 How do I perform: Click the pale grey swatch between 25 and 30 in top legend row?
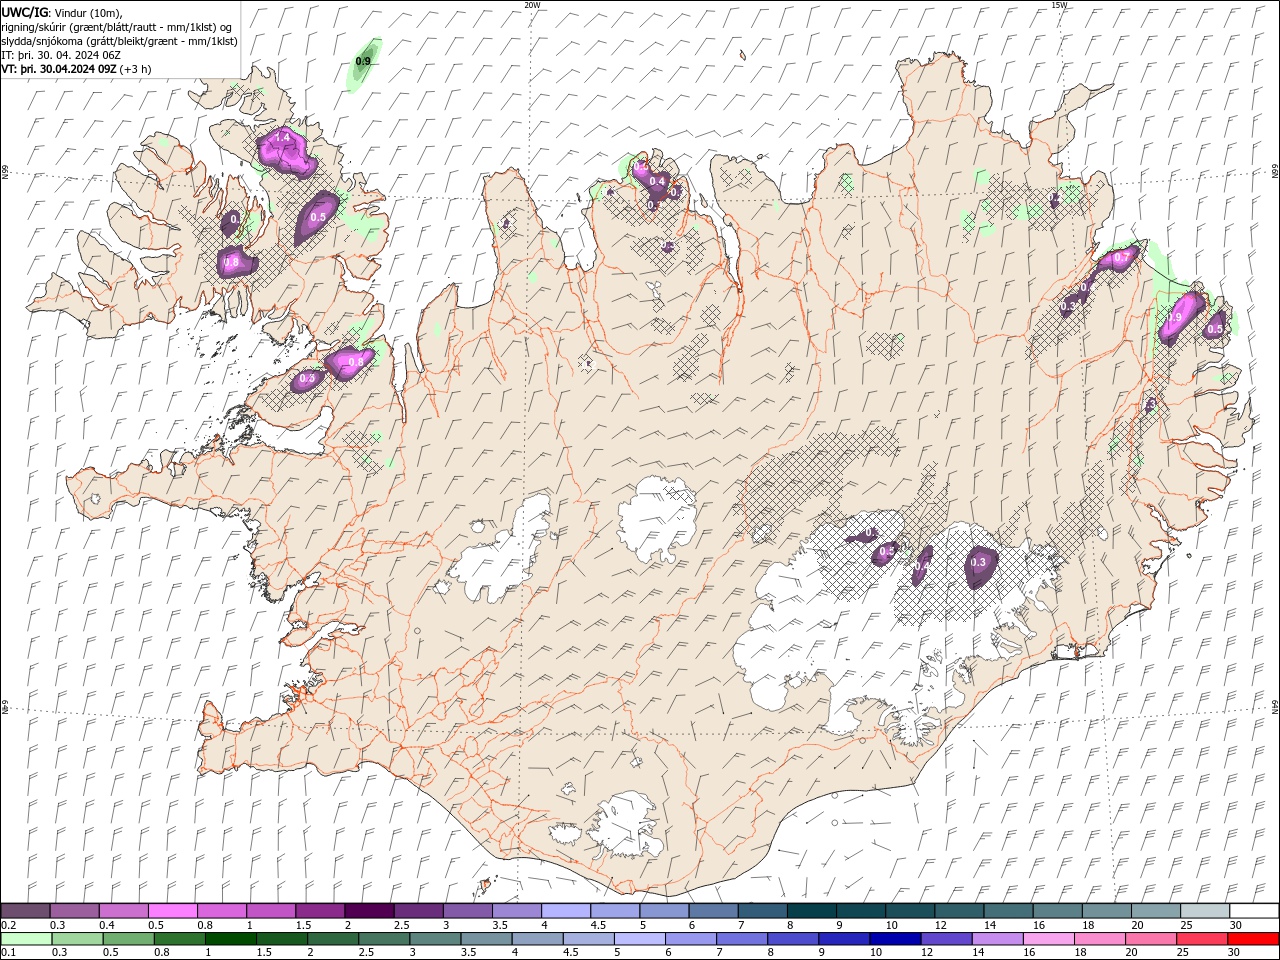(1204, 911)
